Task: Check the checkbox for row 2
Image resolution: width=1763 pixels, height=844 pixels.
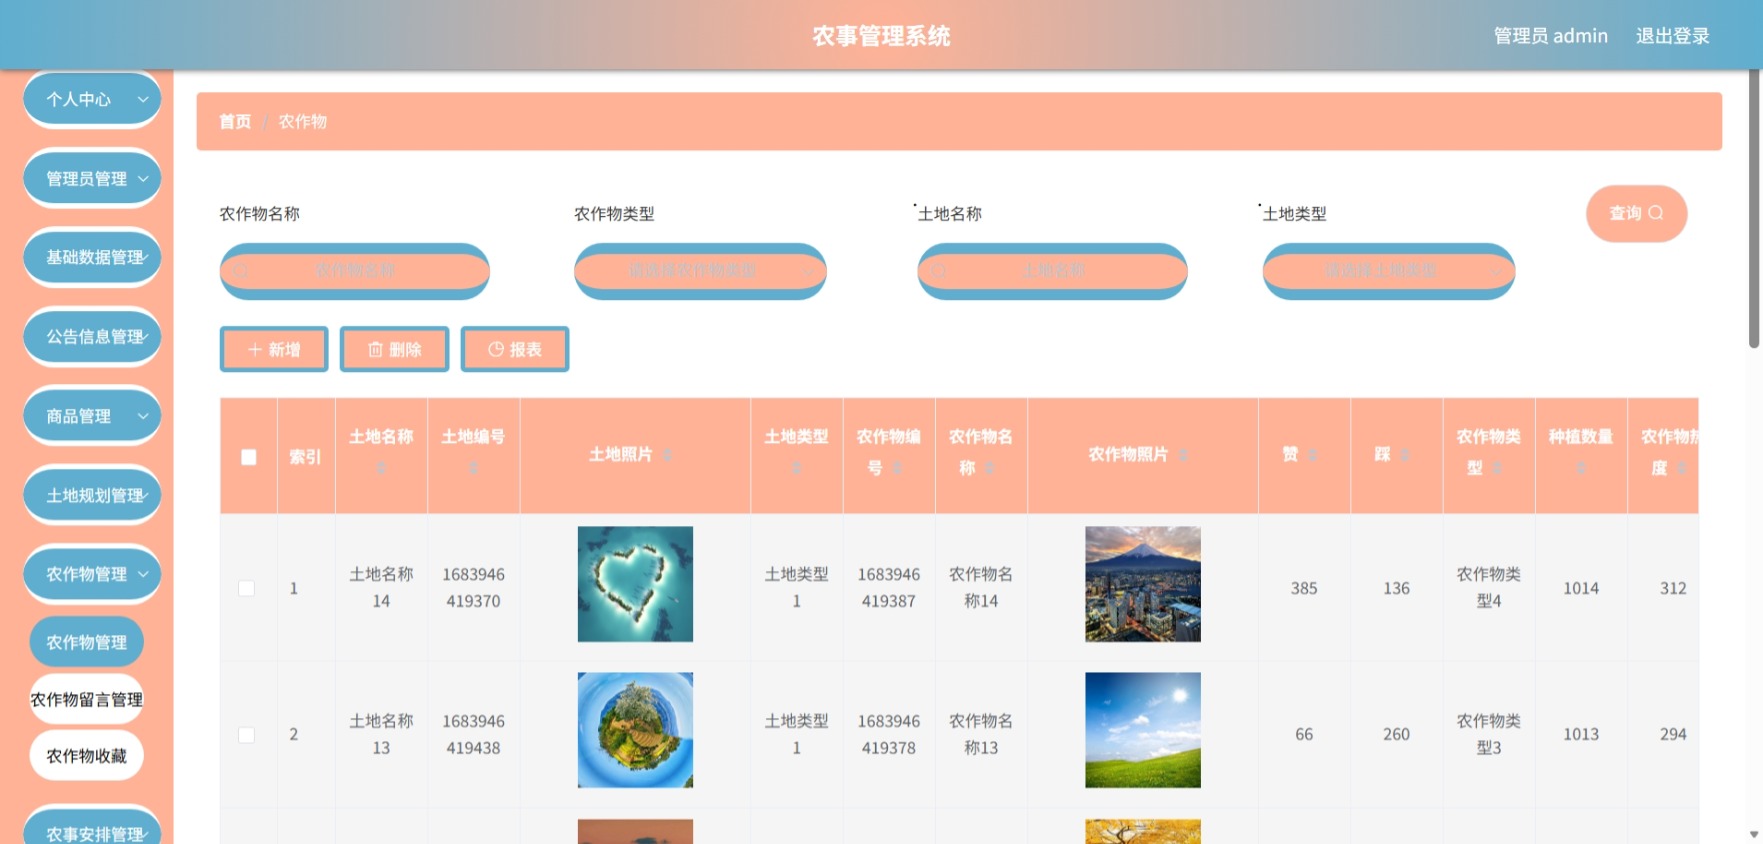Action: tap(246, 735)
